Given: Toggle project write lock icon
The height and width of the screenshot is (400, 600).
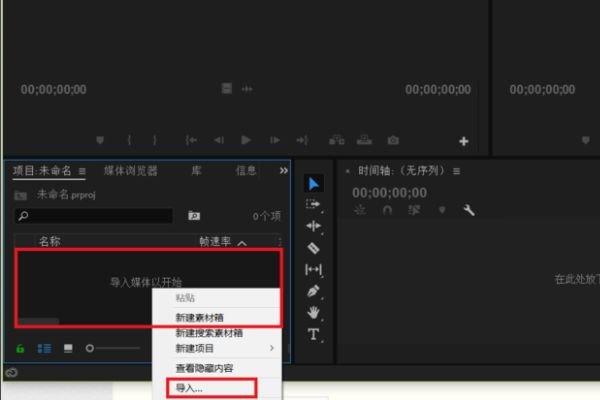Looking at the screenshot, I should [x=20, y=348].
